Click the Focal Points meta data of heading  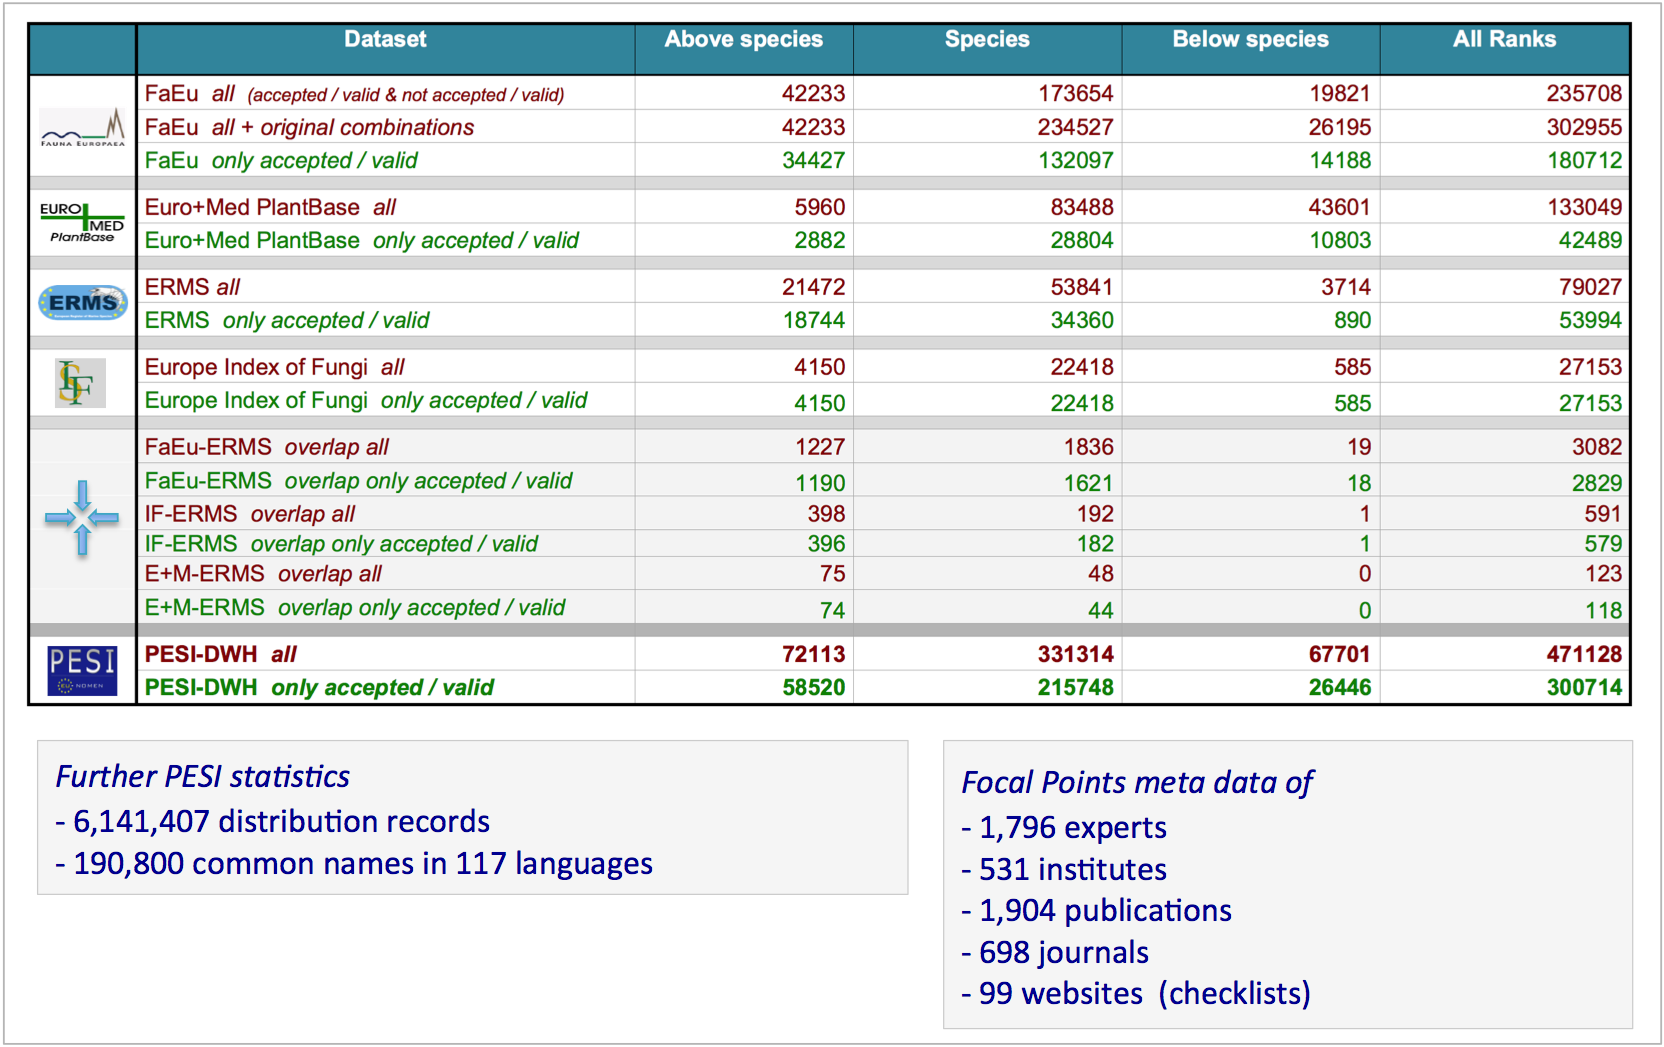(1137, 782)
